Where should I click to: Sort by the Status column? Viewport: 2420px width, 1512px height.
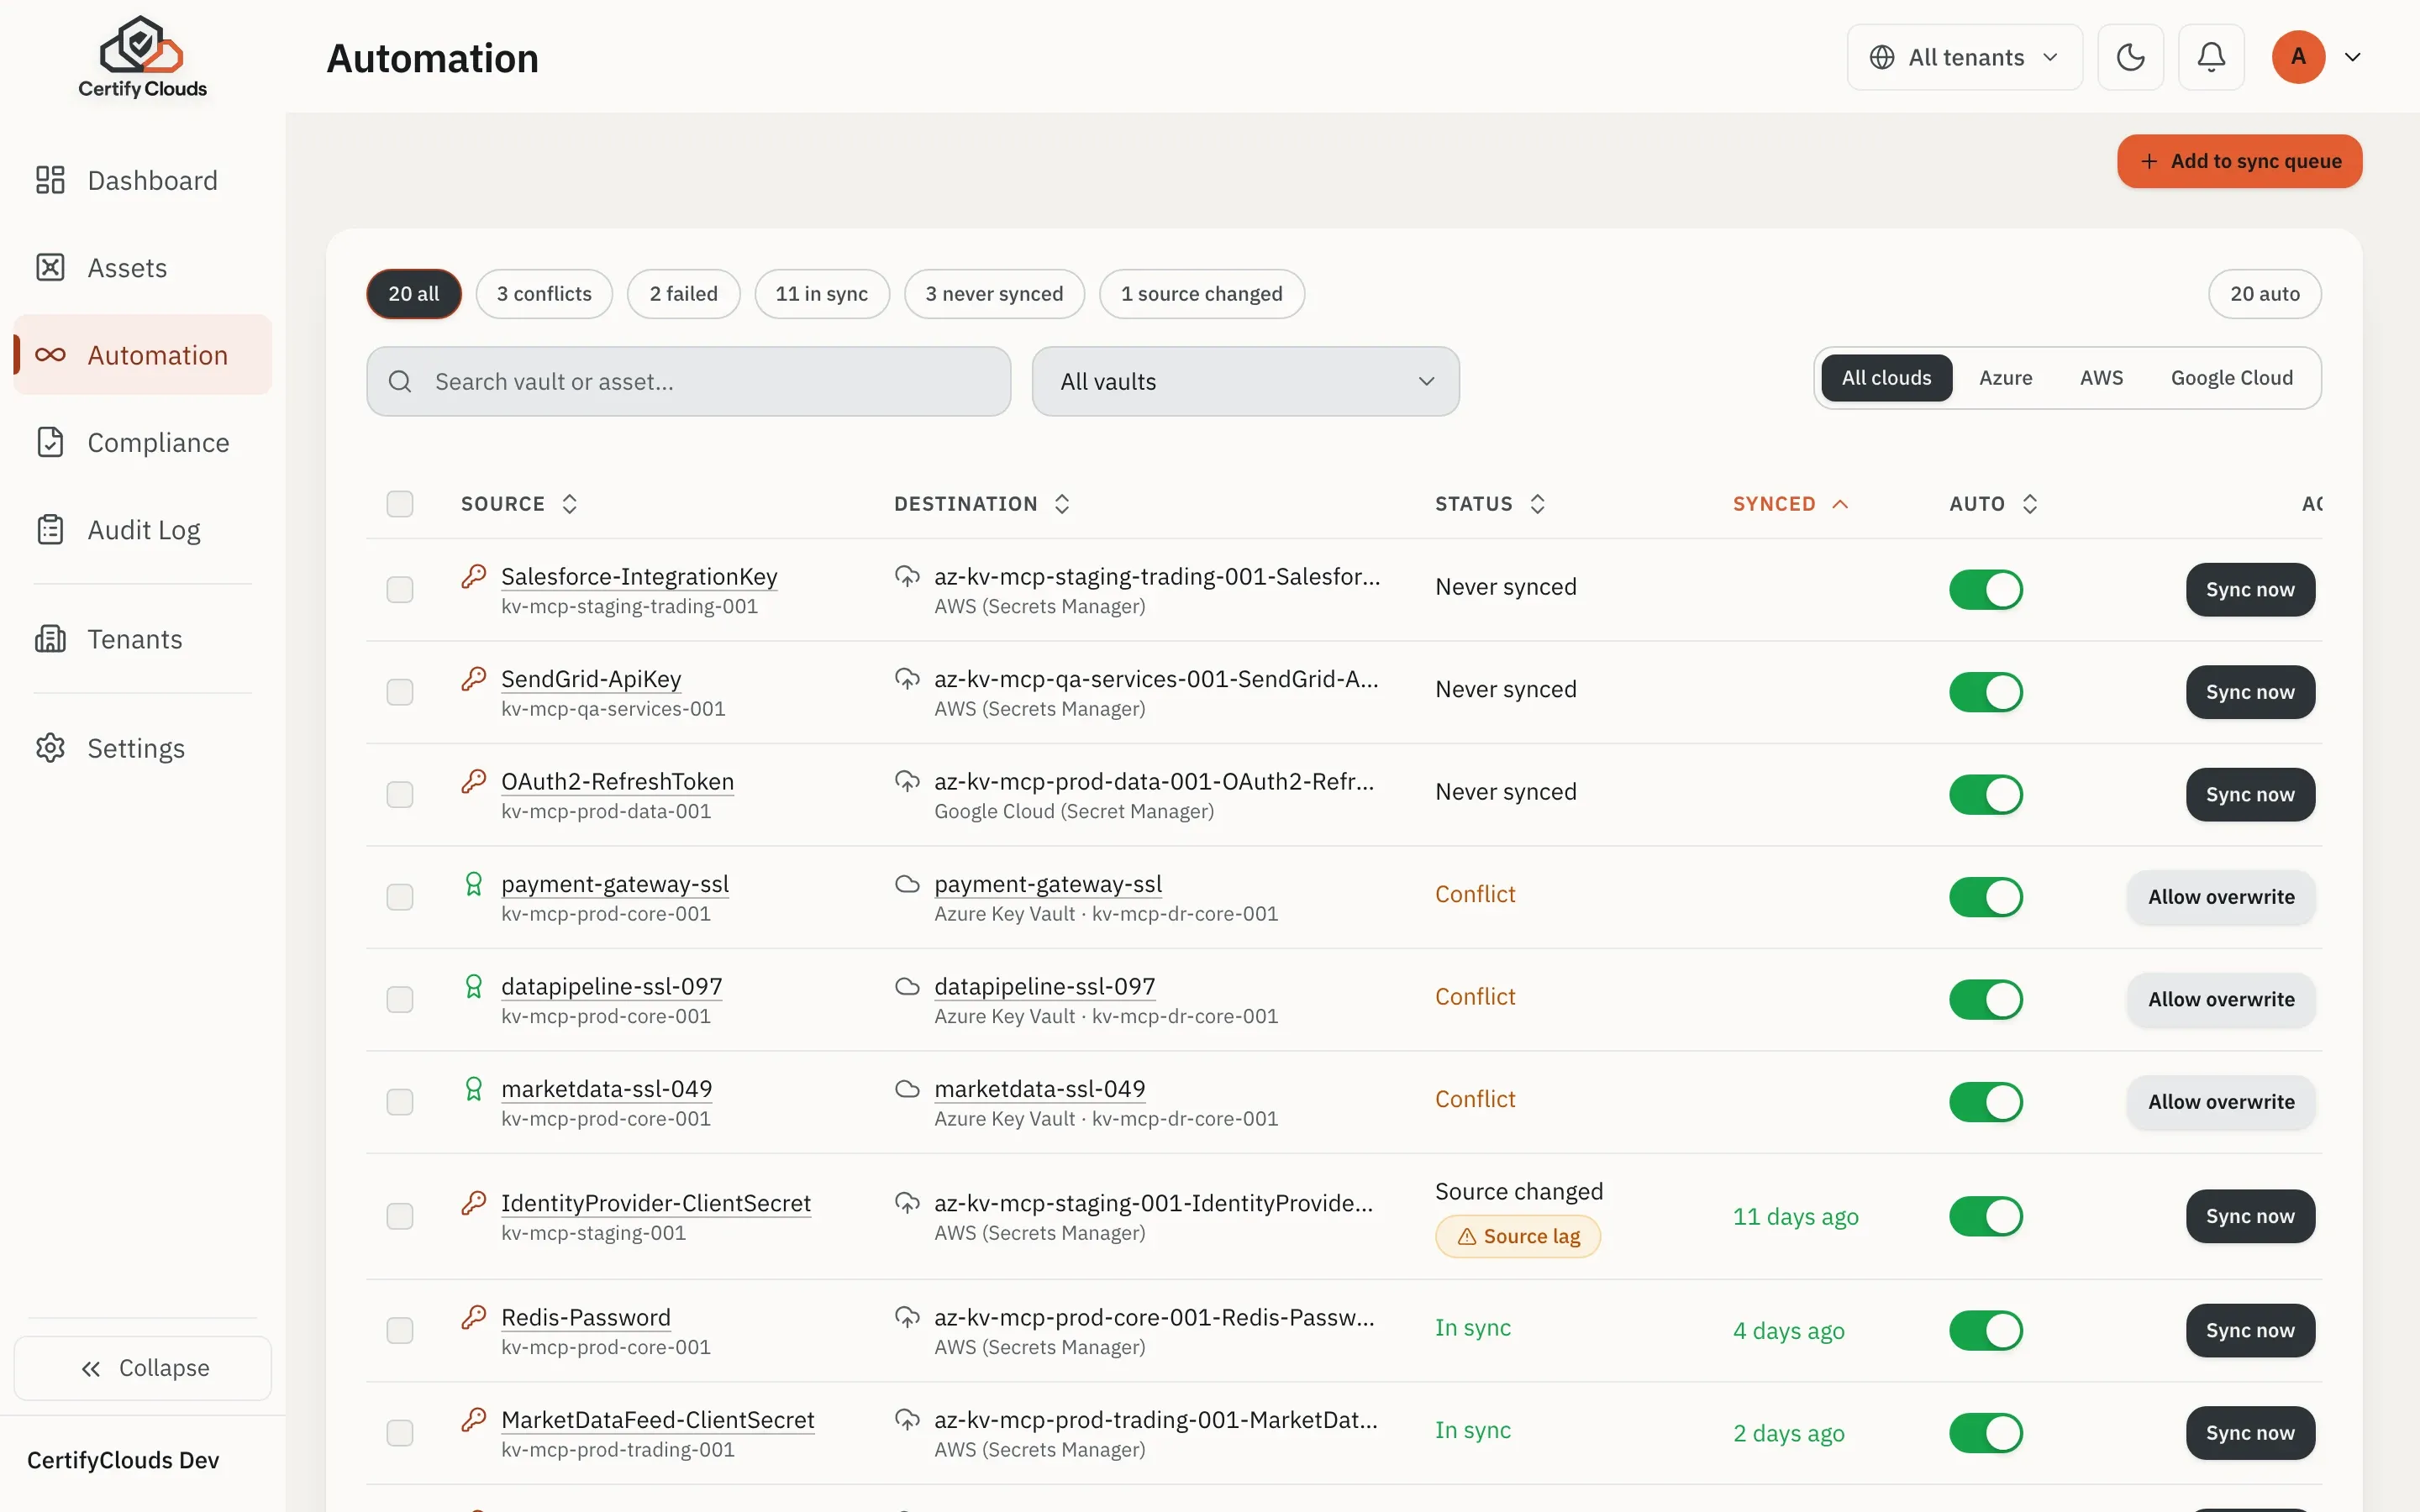click(1491, 503)
